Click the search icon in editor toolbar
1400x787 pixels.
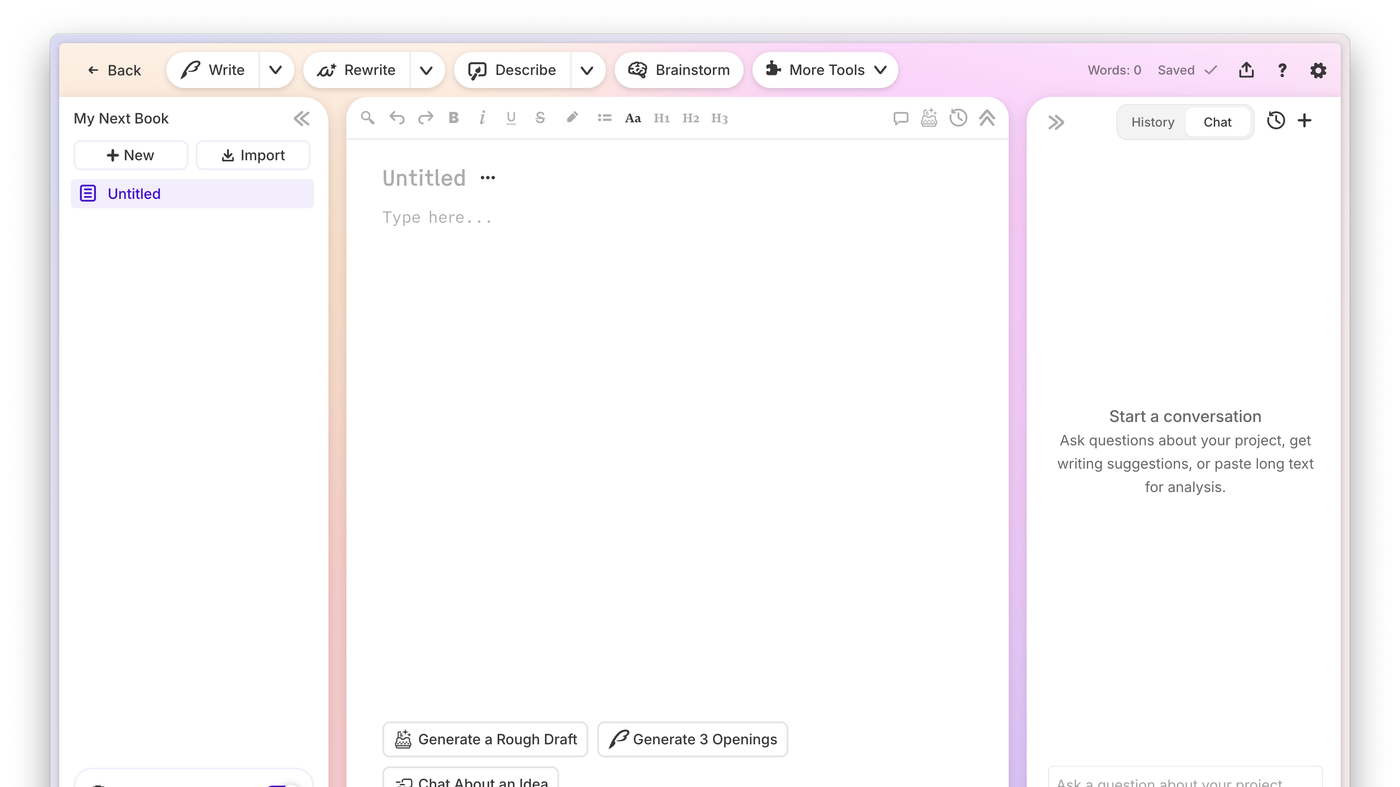click(x=368, y=118)
